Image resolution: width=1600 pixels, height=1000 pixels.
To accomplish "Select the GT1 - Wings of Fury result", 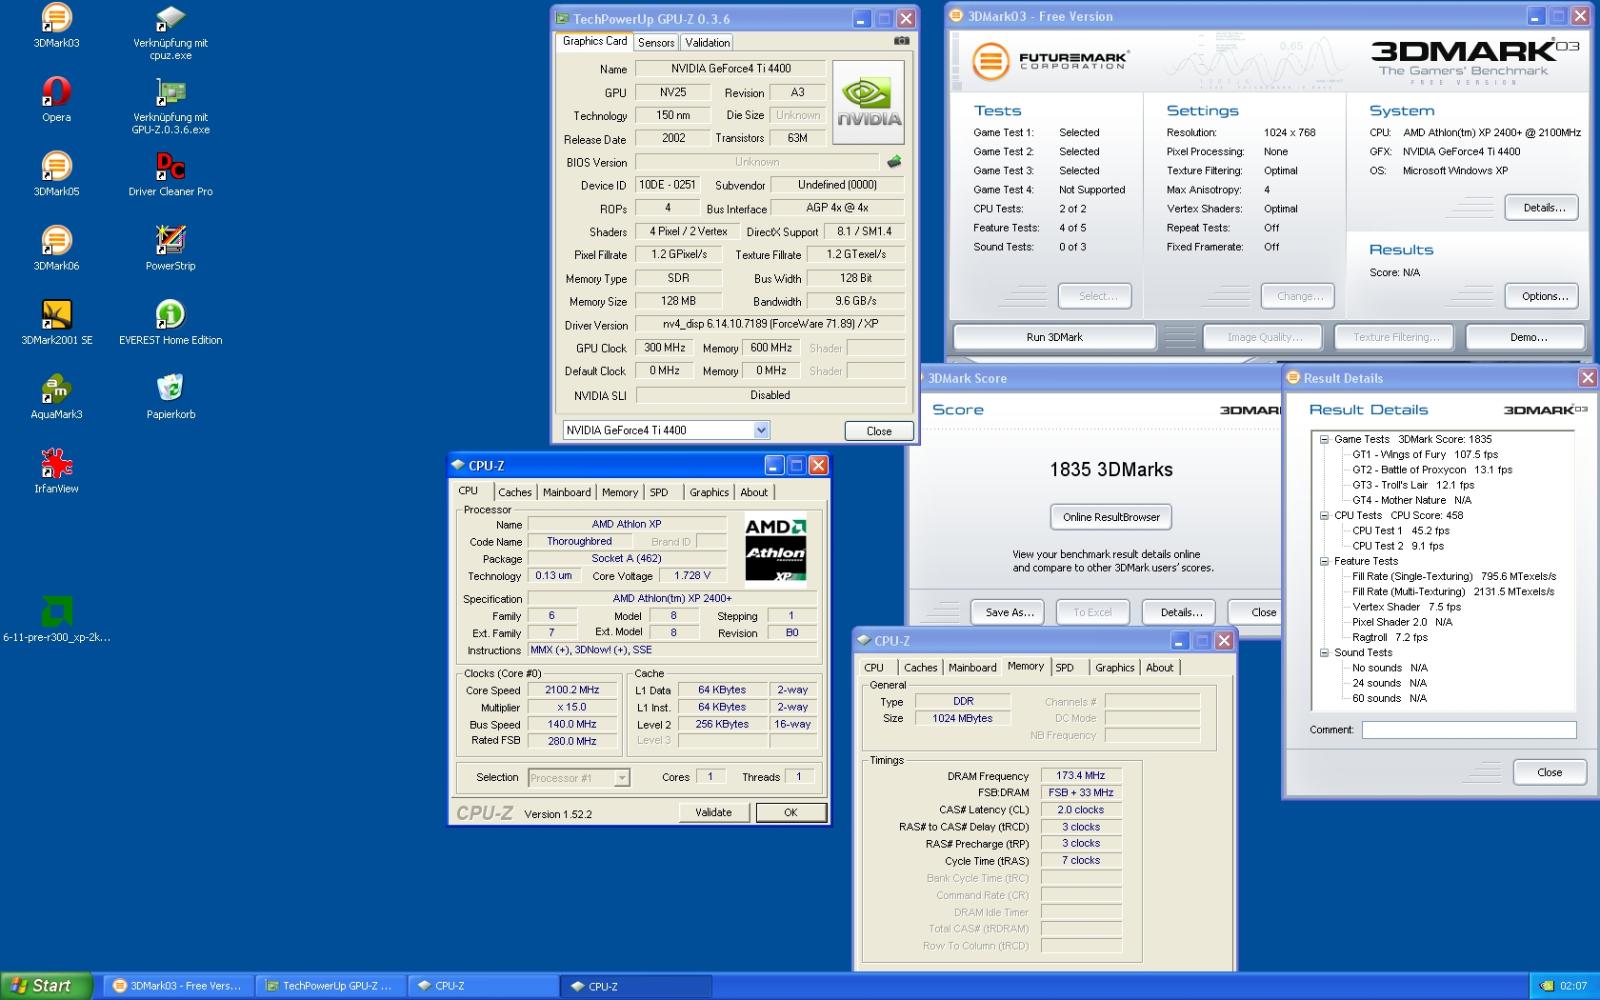I will tap(1424, 455).
